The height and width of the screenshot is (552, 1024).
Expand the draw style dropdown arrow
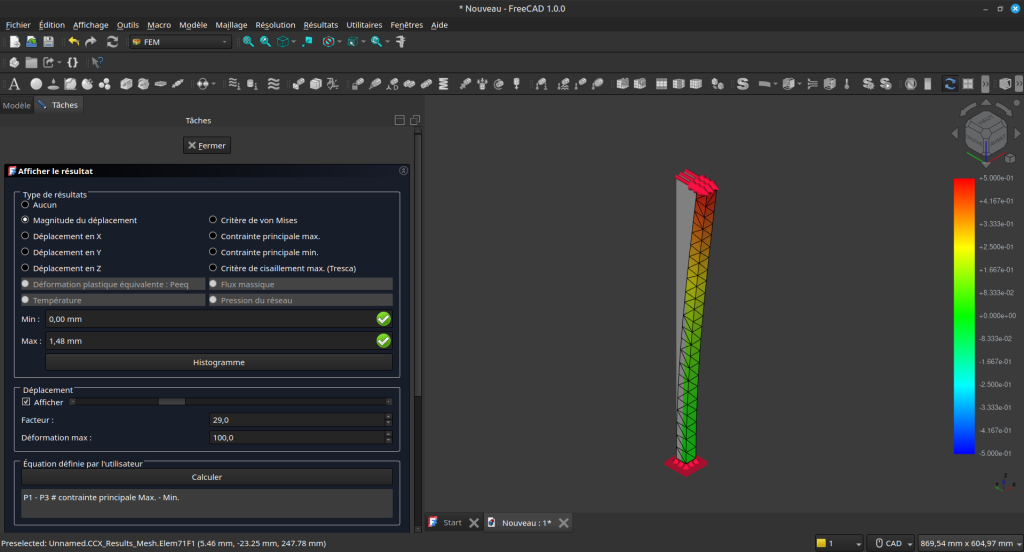(x=340, y=42)
